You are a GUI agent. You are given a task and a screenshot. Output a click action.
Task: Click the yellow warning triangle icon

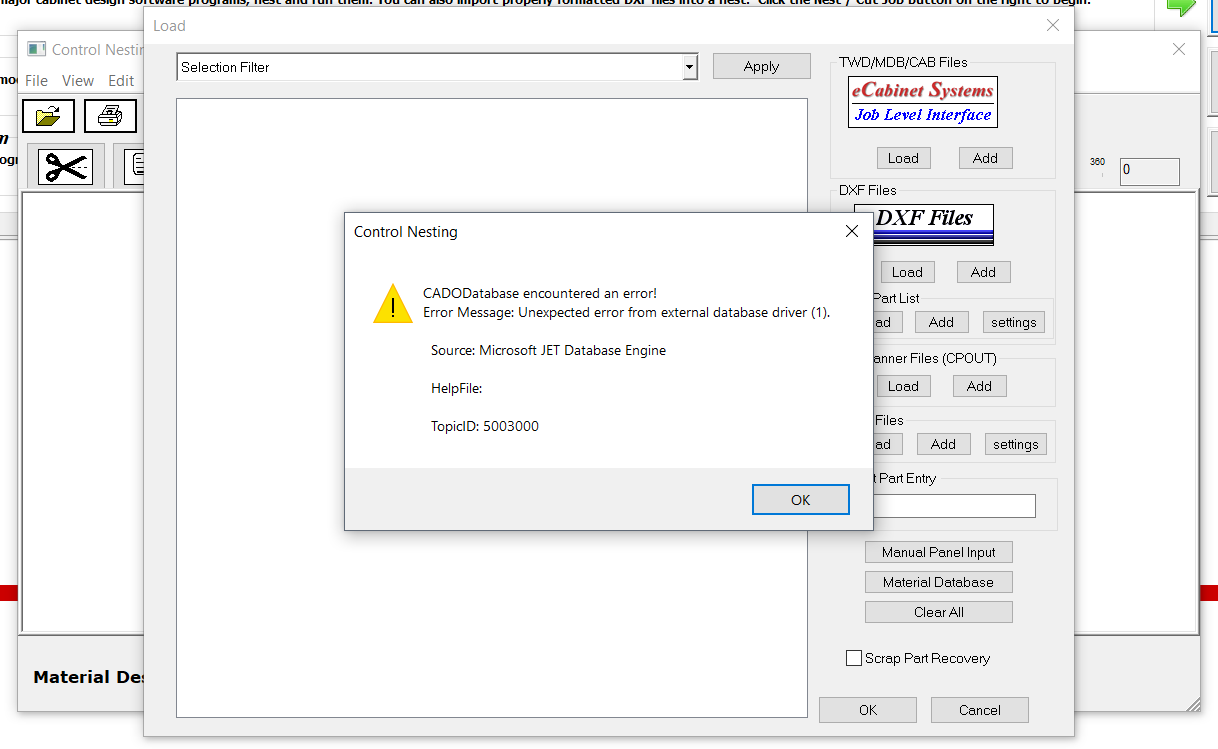point(392,304)
